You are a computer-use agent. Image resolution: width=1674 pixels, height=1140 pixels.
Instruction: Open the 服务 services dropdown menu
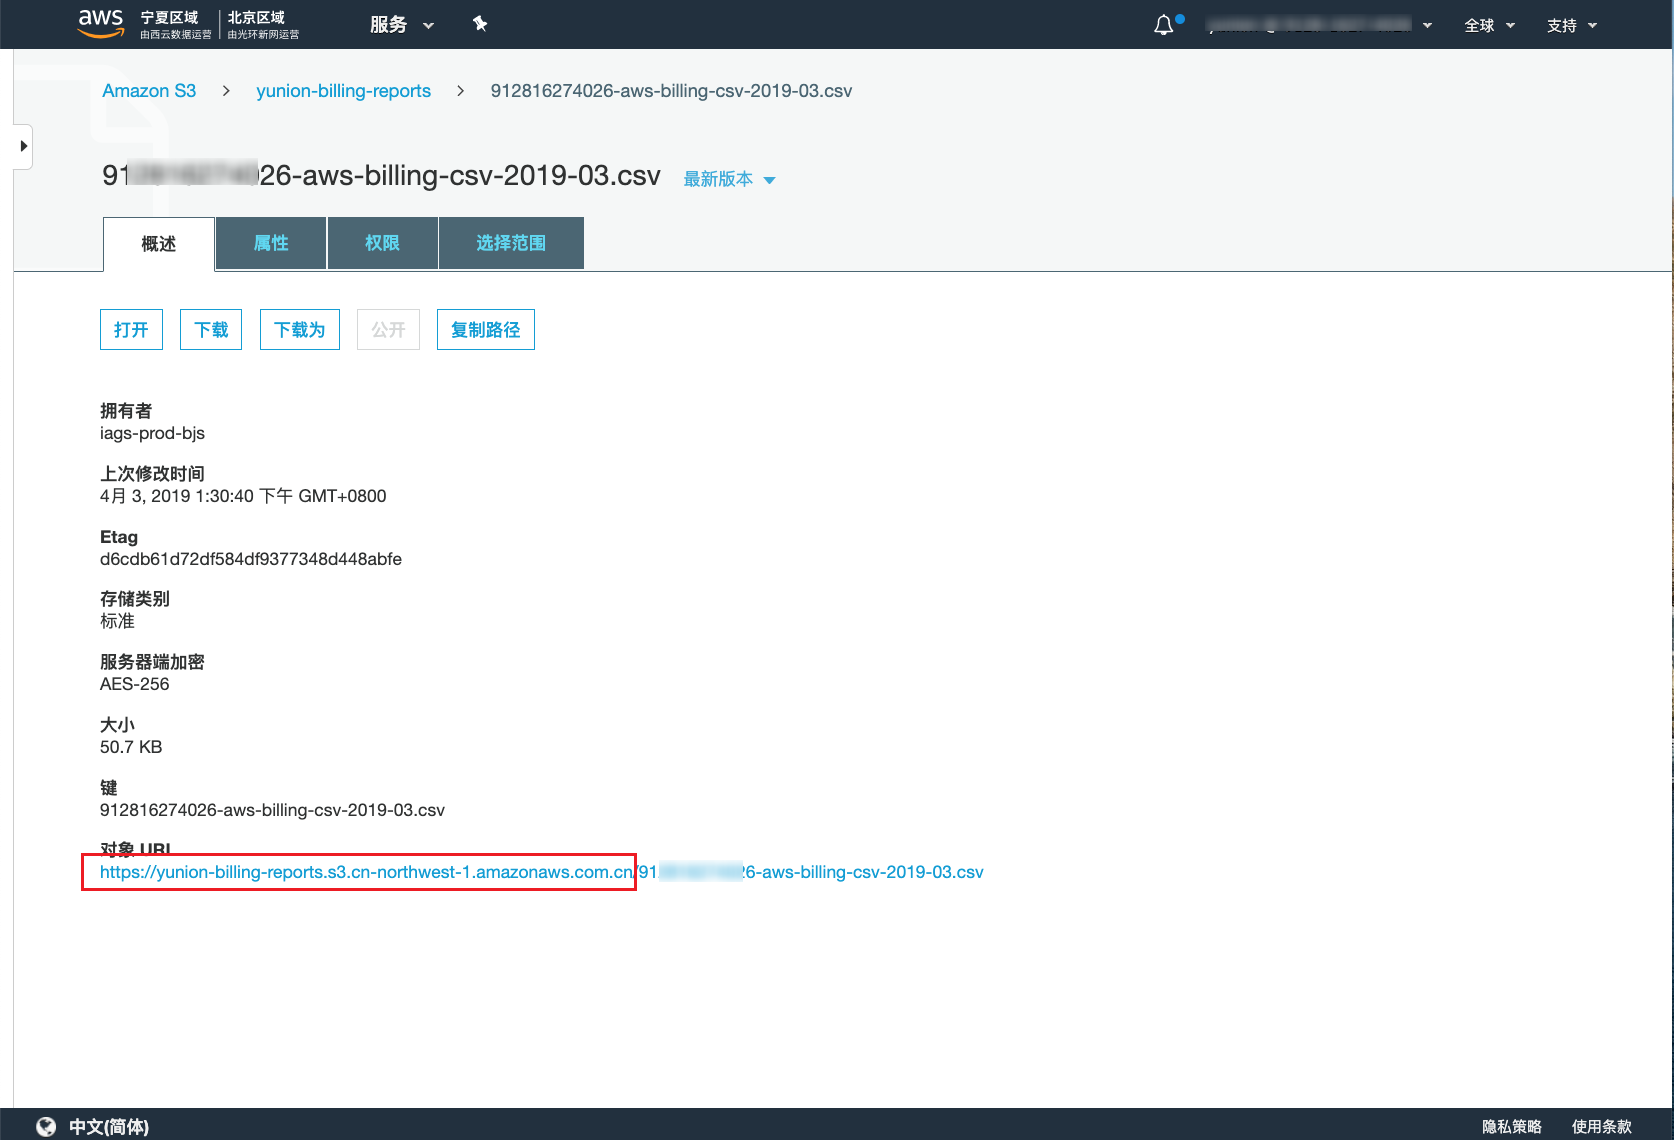pyautogui.click(x=401, y=25)
